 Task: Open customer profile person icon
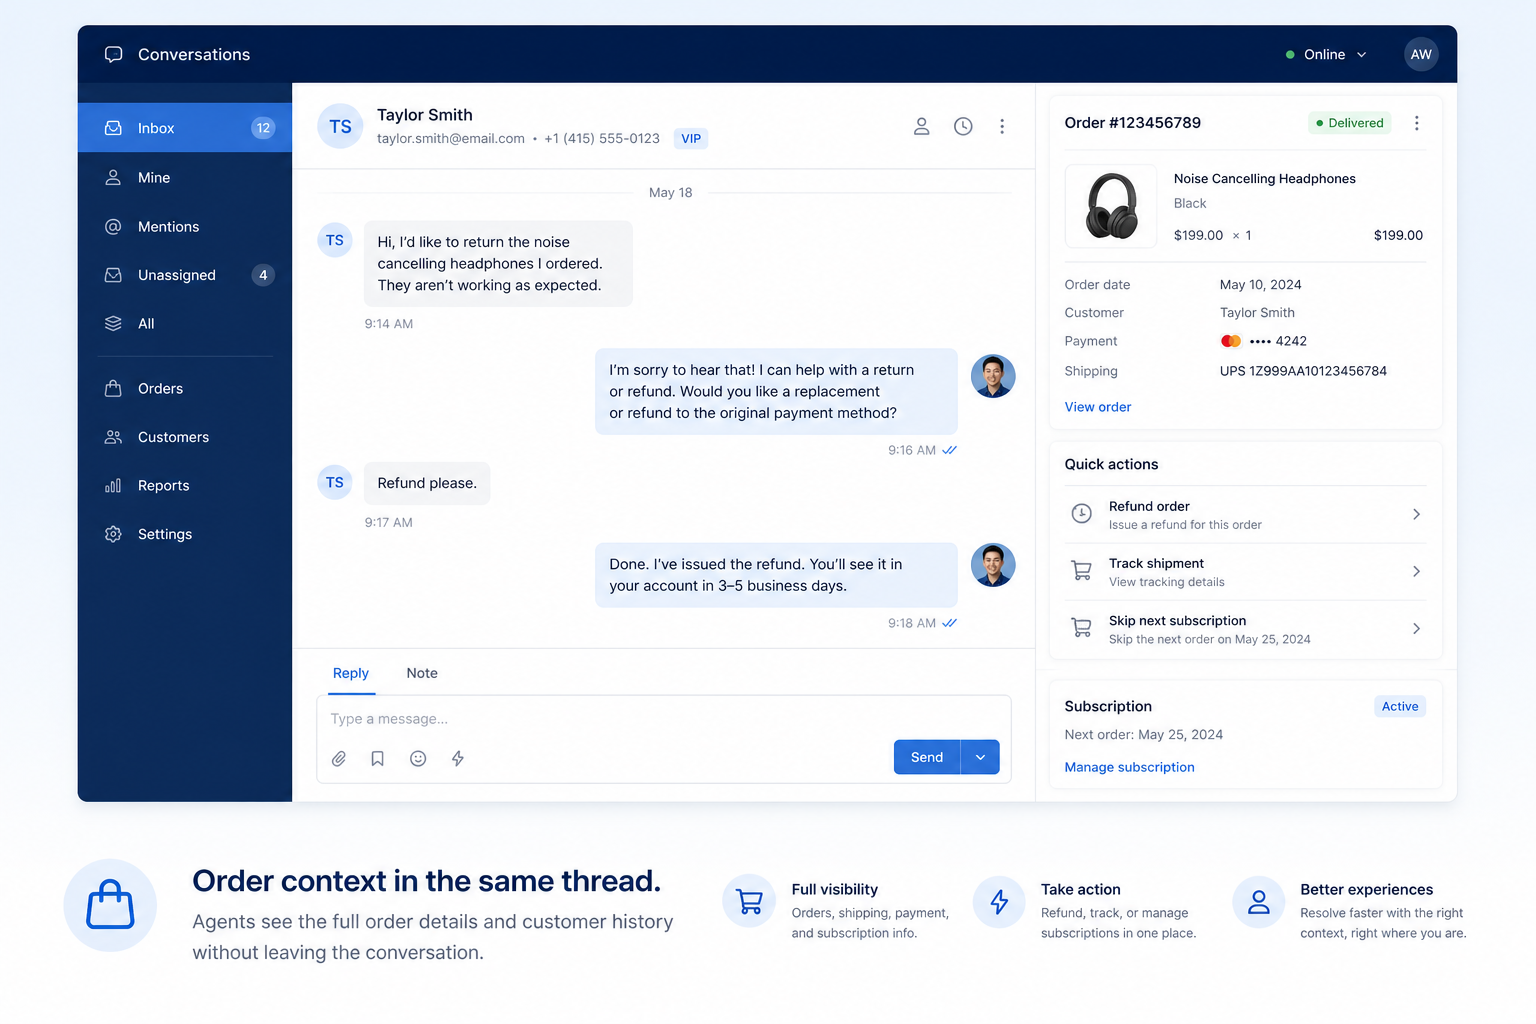[x=921, y=126]
